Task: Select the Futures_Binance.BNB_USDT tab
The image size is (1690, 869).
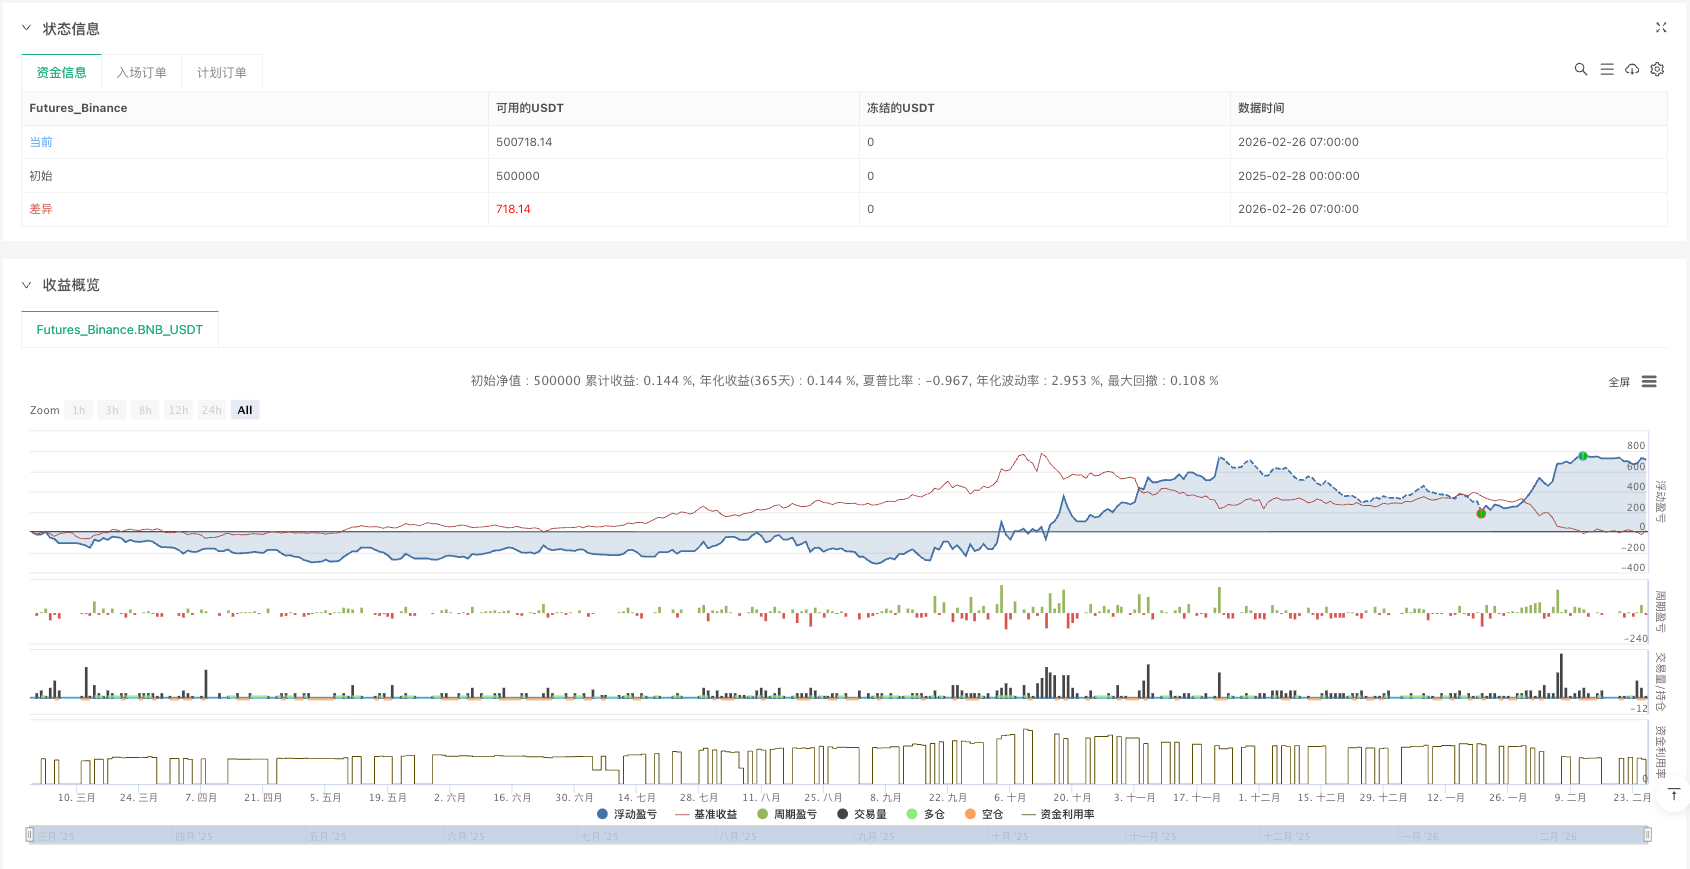Action: 120,330
